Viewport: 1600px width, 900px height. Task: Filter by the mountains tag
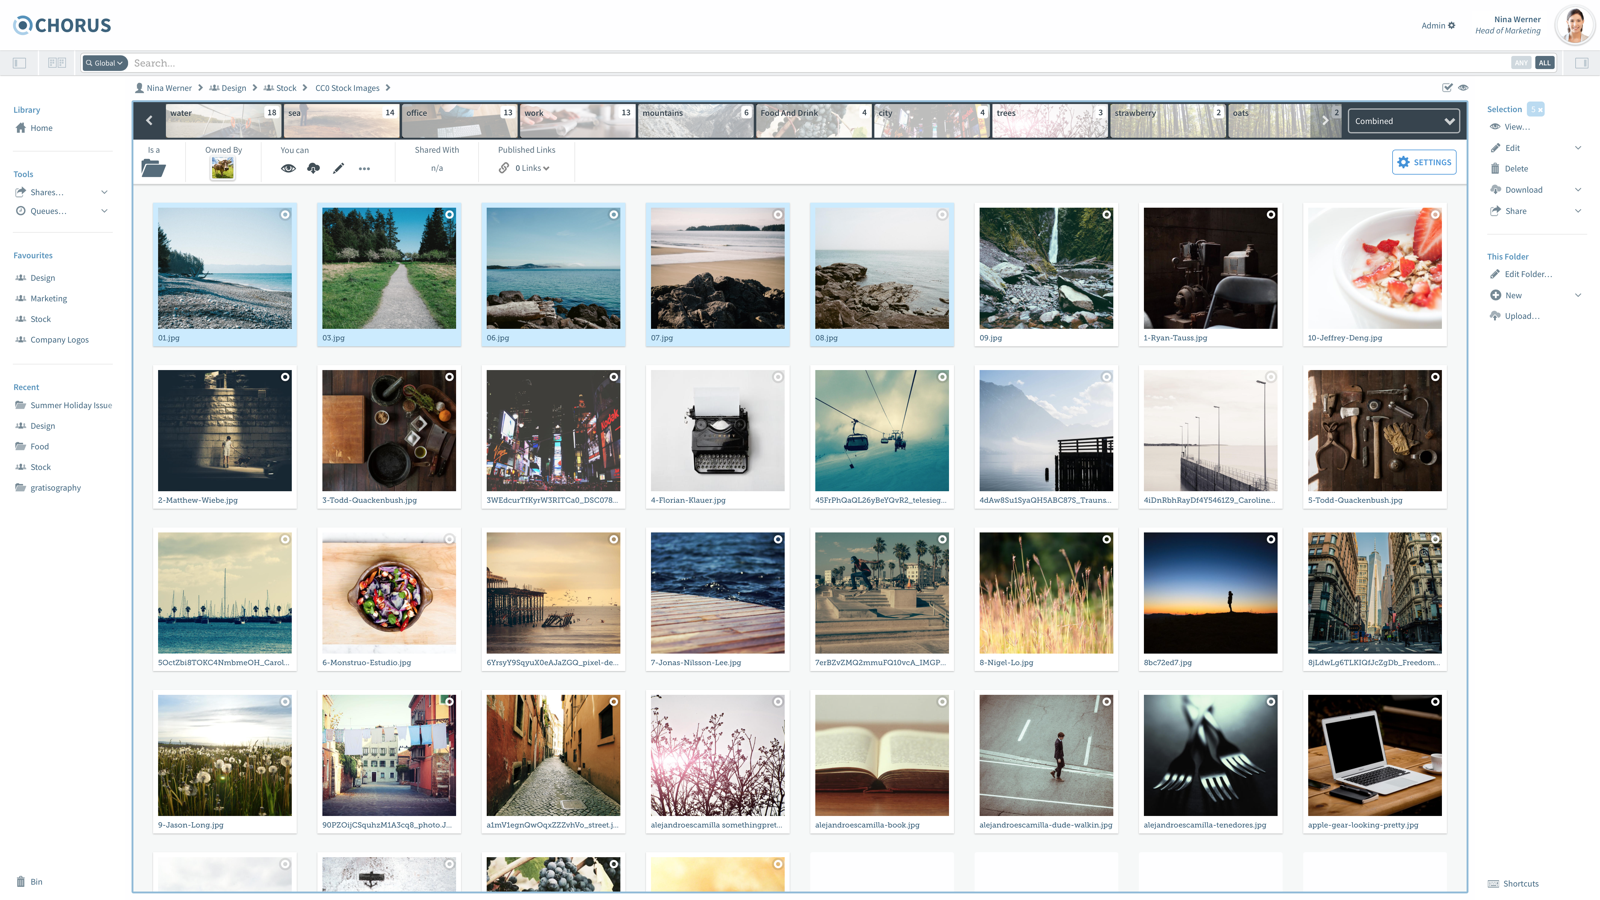click(x=695, y=121)
